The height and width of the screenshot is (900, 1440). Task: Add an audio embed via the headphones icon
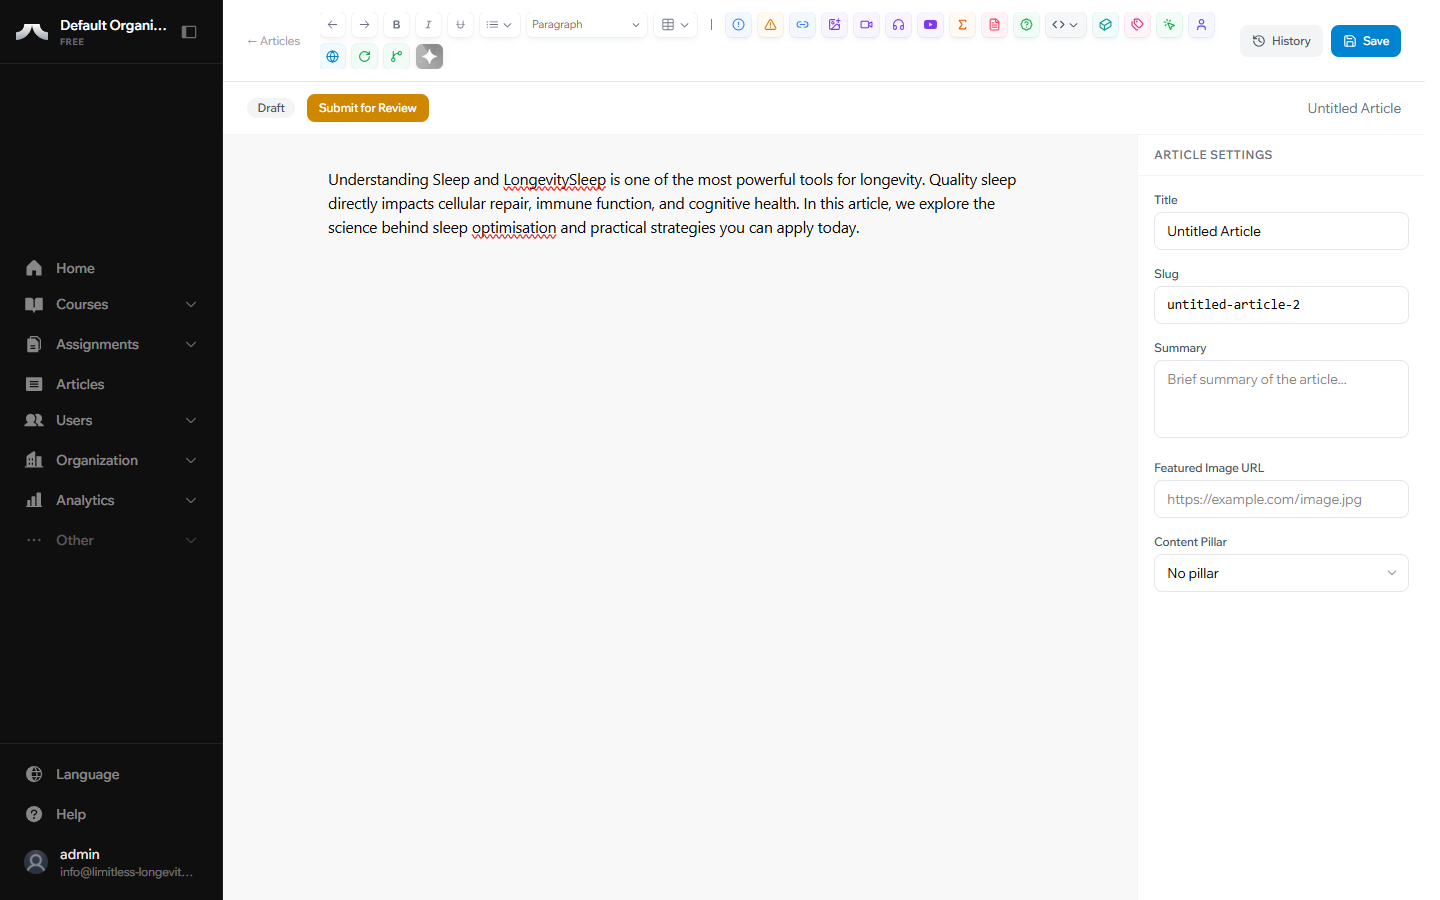pyautogui.click(x=898, y=24)
